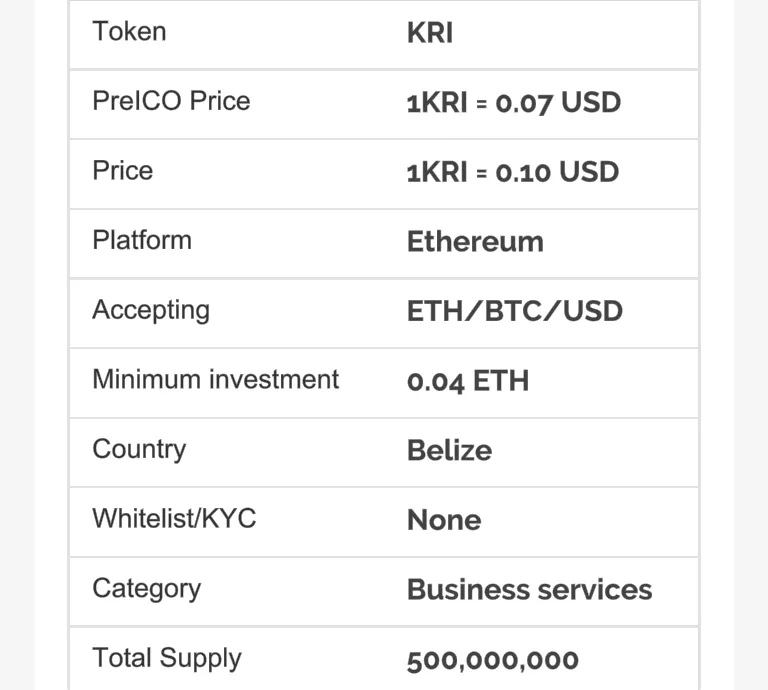768x690 pixels.
Task: Select the 500,000,000 supply value
Action: (493, 661)
